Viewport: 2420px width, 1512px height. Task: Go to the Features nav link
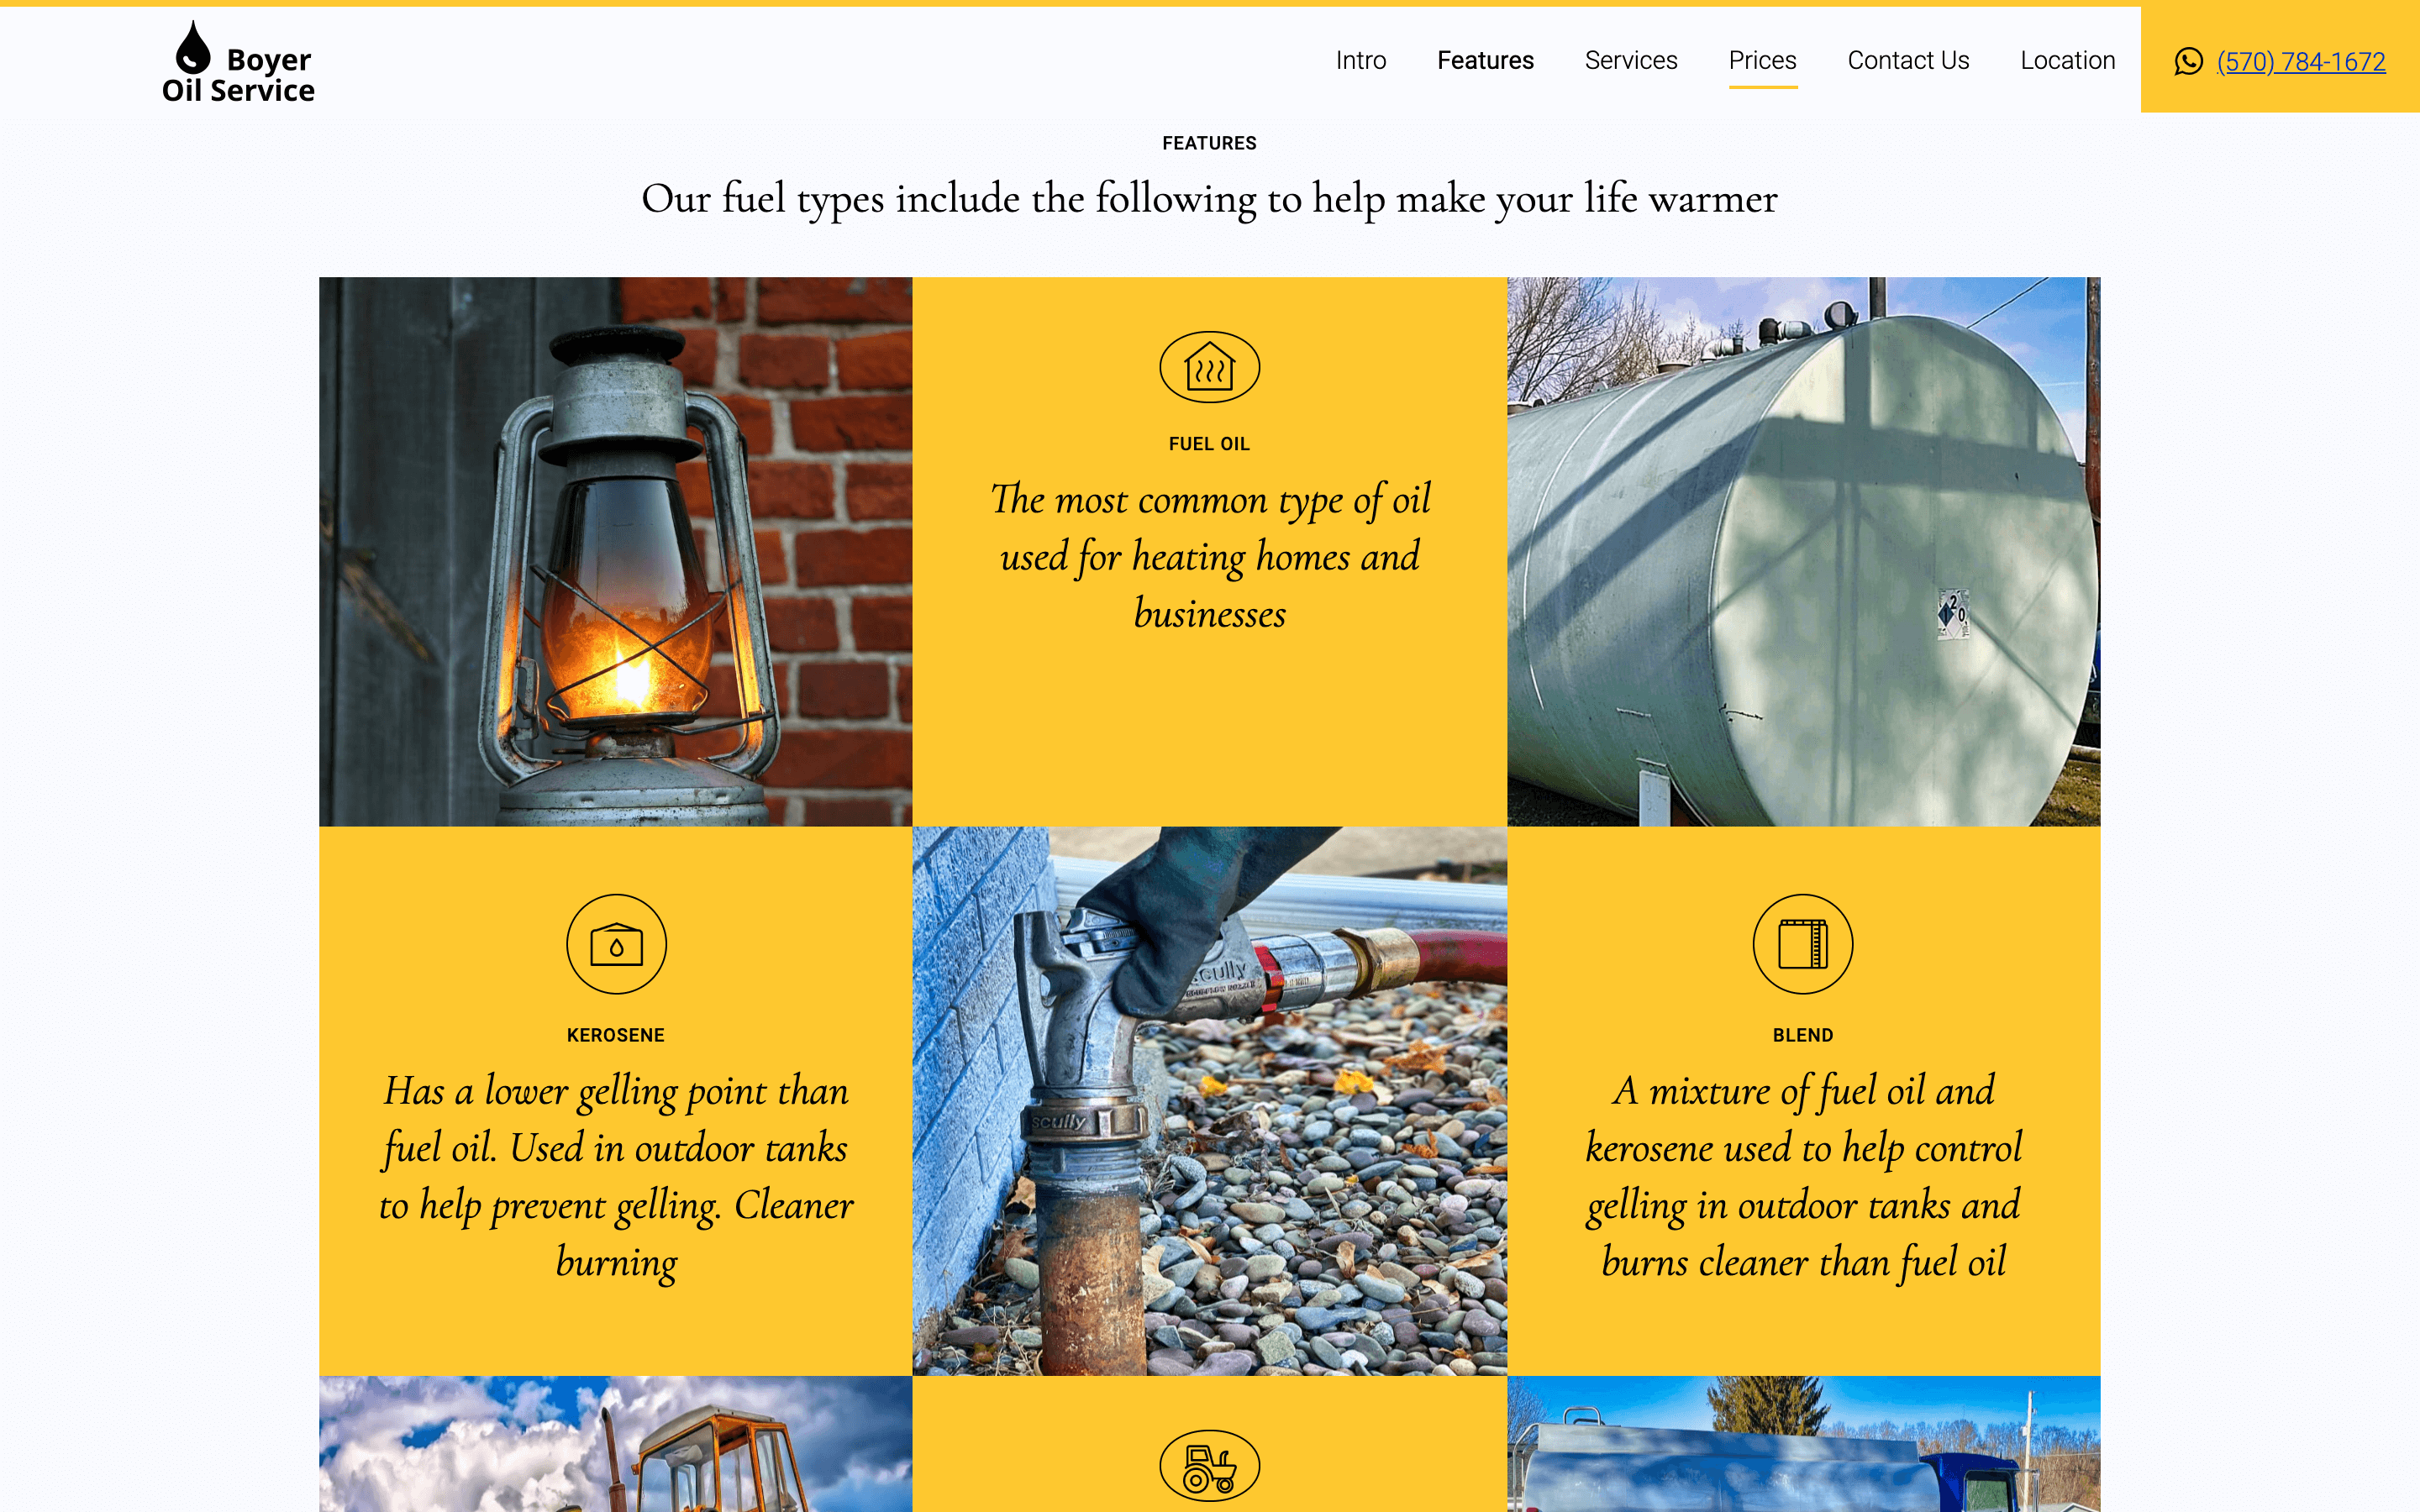pyautogui.click(x=1485, y=60)
